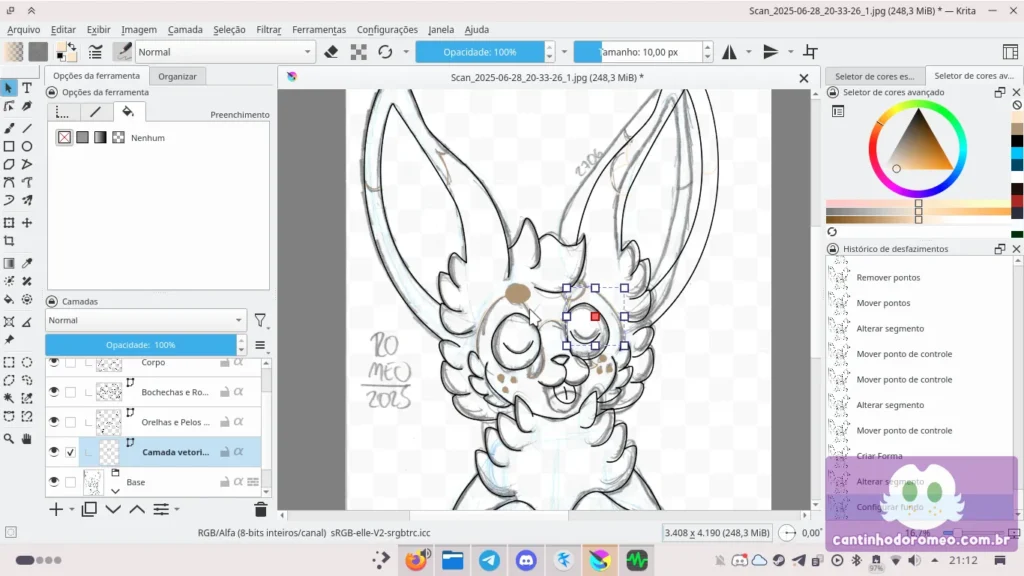The width and height of the screenshot is (1024, 576).
Task: Open the brush settings editor icon
Action: (95, 52)
